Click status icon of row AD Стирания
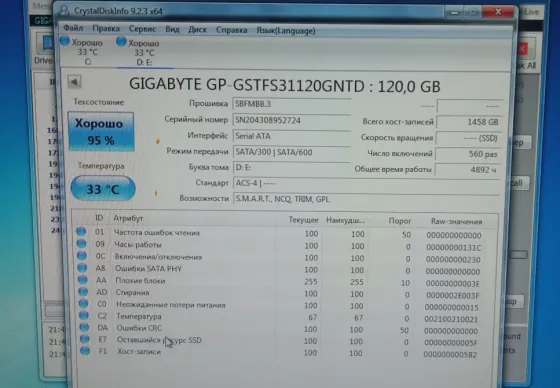 point(83,292)
